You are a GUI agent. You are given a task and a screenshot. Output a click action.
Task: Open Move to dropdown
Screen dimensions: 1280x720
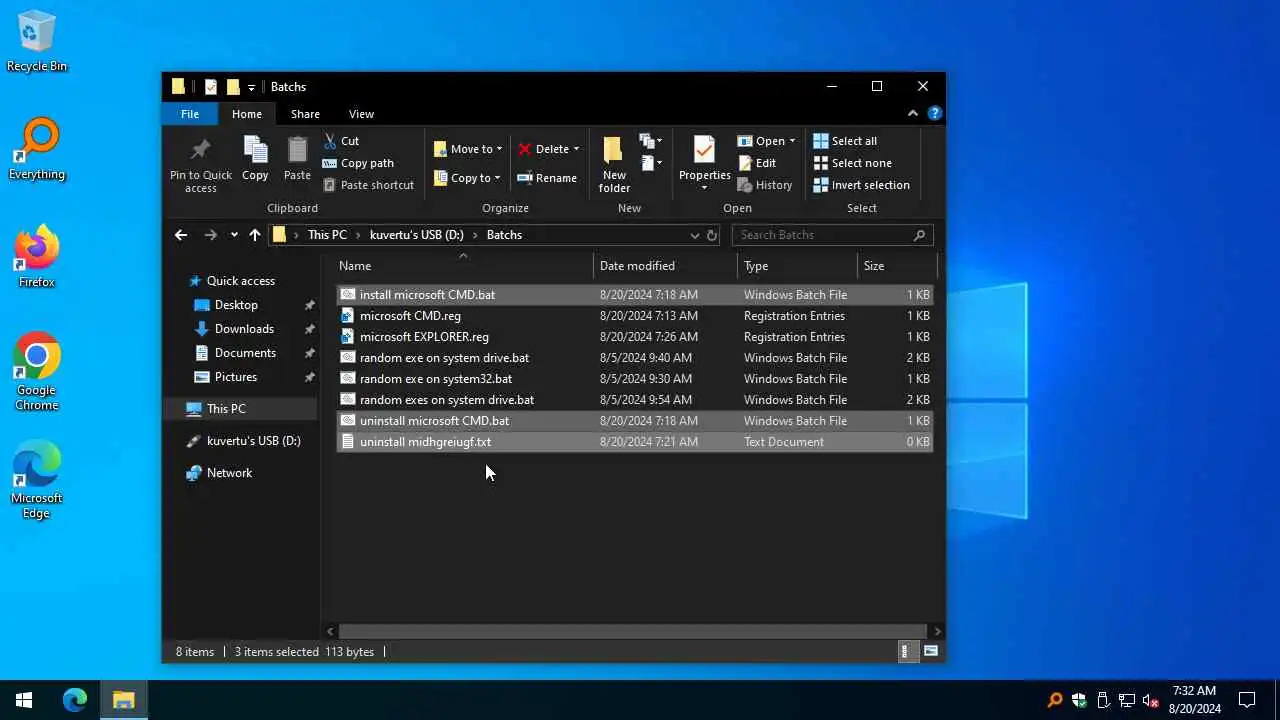468,149
